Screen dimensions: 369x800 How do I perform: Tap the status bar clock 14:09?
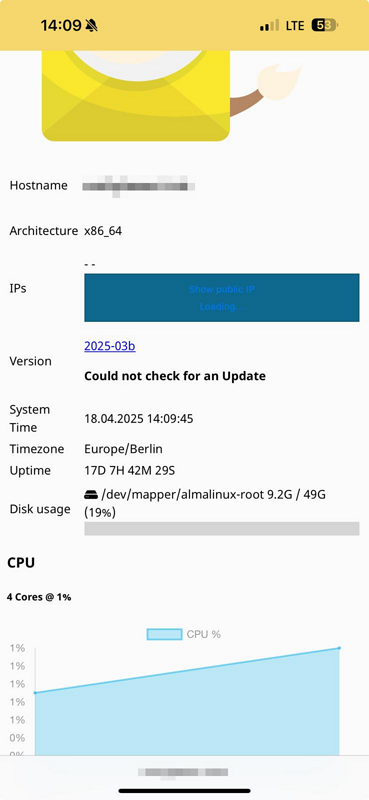pyautogui.click(x=61, y=26)
